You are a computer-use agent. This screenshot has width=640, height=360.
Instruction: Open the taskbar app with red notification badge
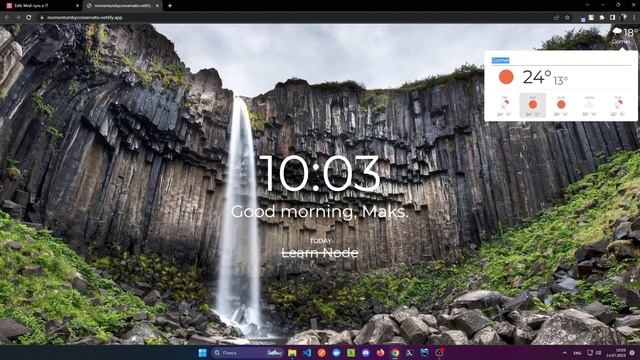440,352
